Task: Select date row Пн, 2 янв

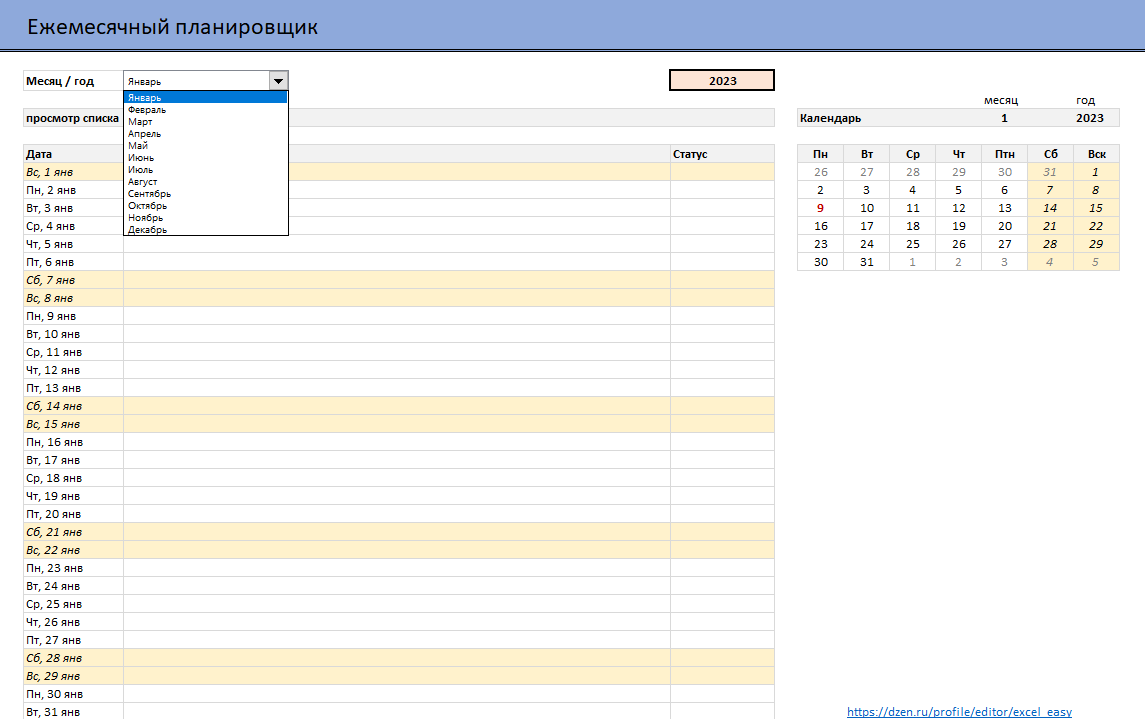Action: pyautogui.click(x=73, y=190)
